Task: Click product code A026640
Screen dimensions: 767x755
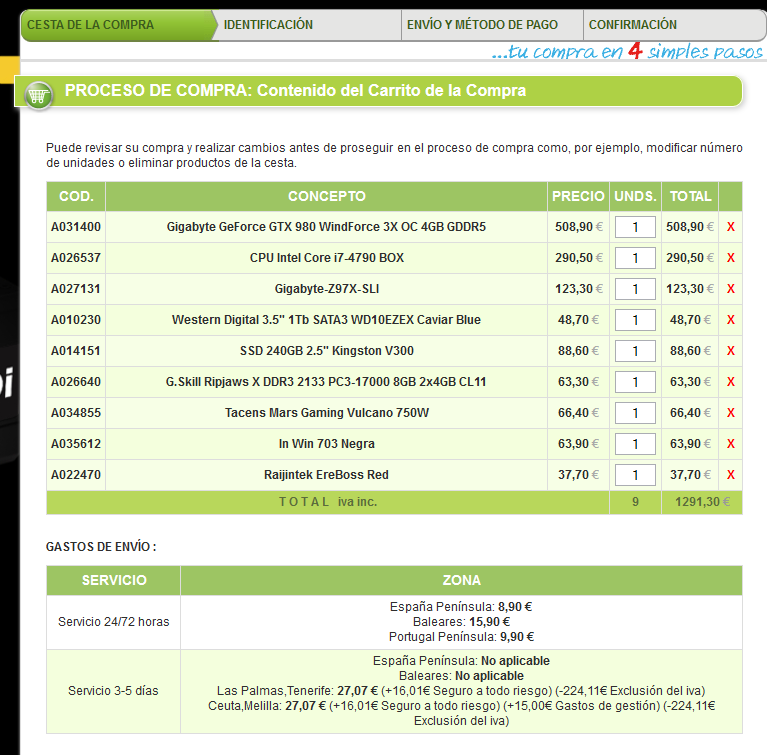Action: pos(76,382)
